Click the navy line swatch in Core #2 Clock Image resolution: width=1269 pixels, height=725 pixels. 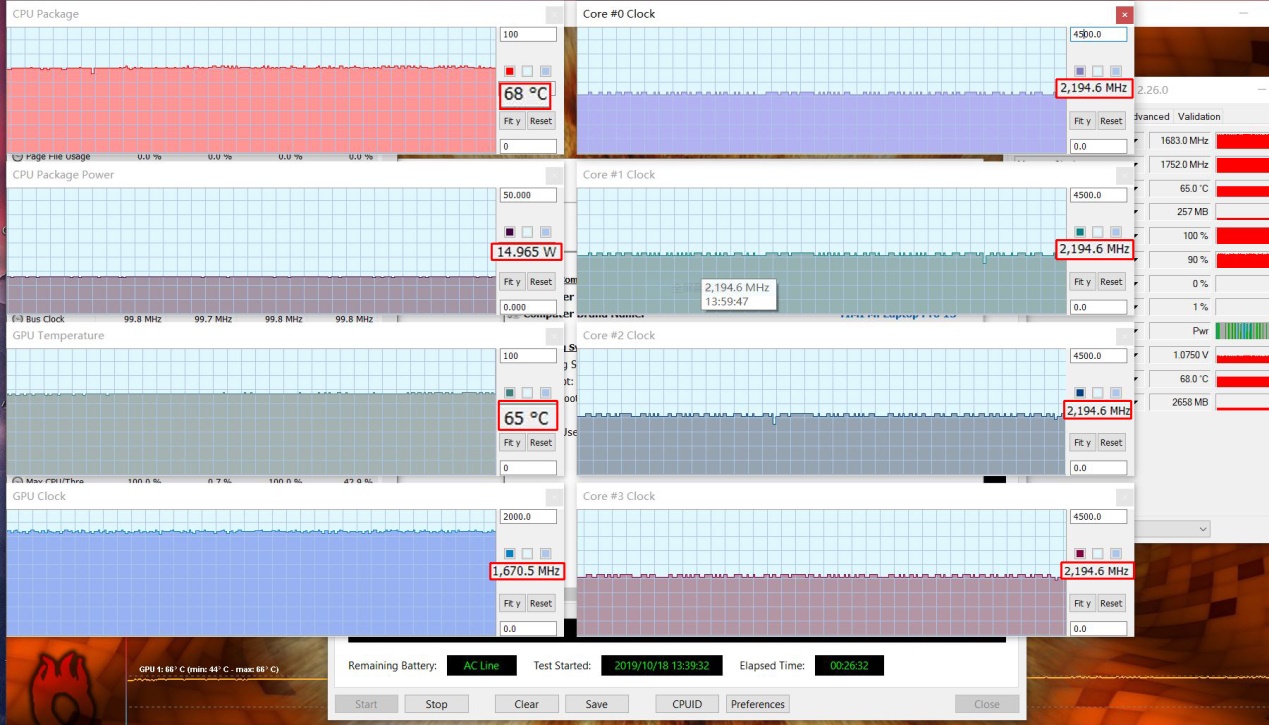[1080, 392]
